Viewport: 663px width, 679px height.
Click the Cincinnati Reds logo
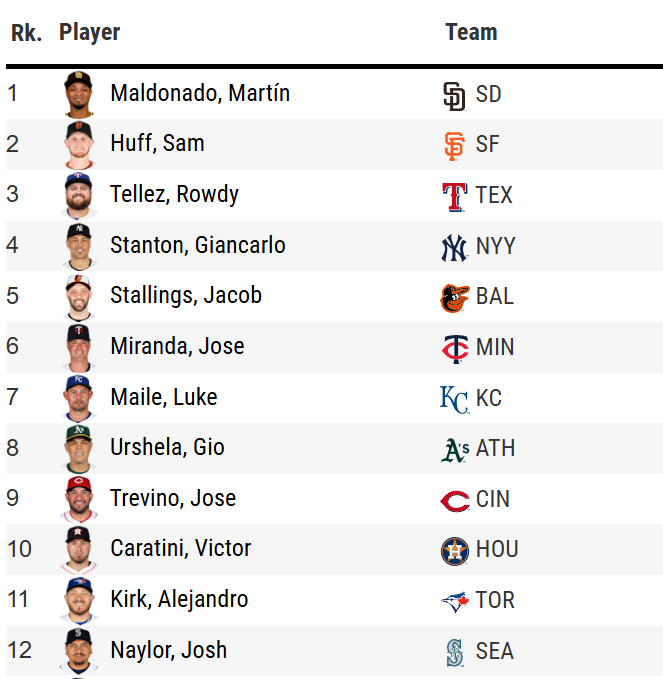tap(454, 499)
